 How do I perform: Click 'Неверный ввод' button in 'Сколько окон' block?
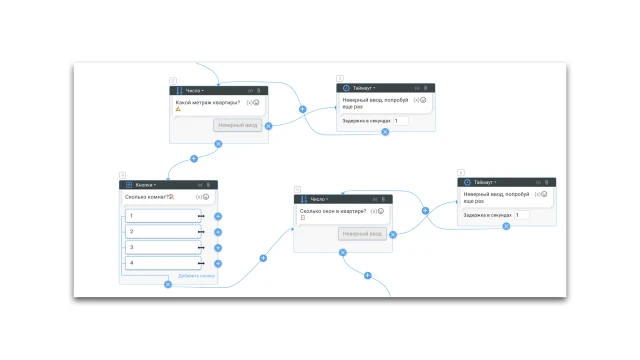point(362,234)
